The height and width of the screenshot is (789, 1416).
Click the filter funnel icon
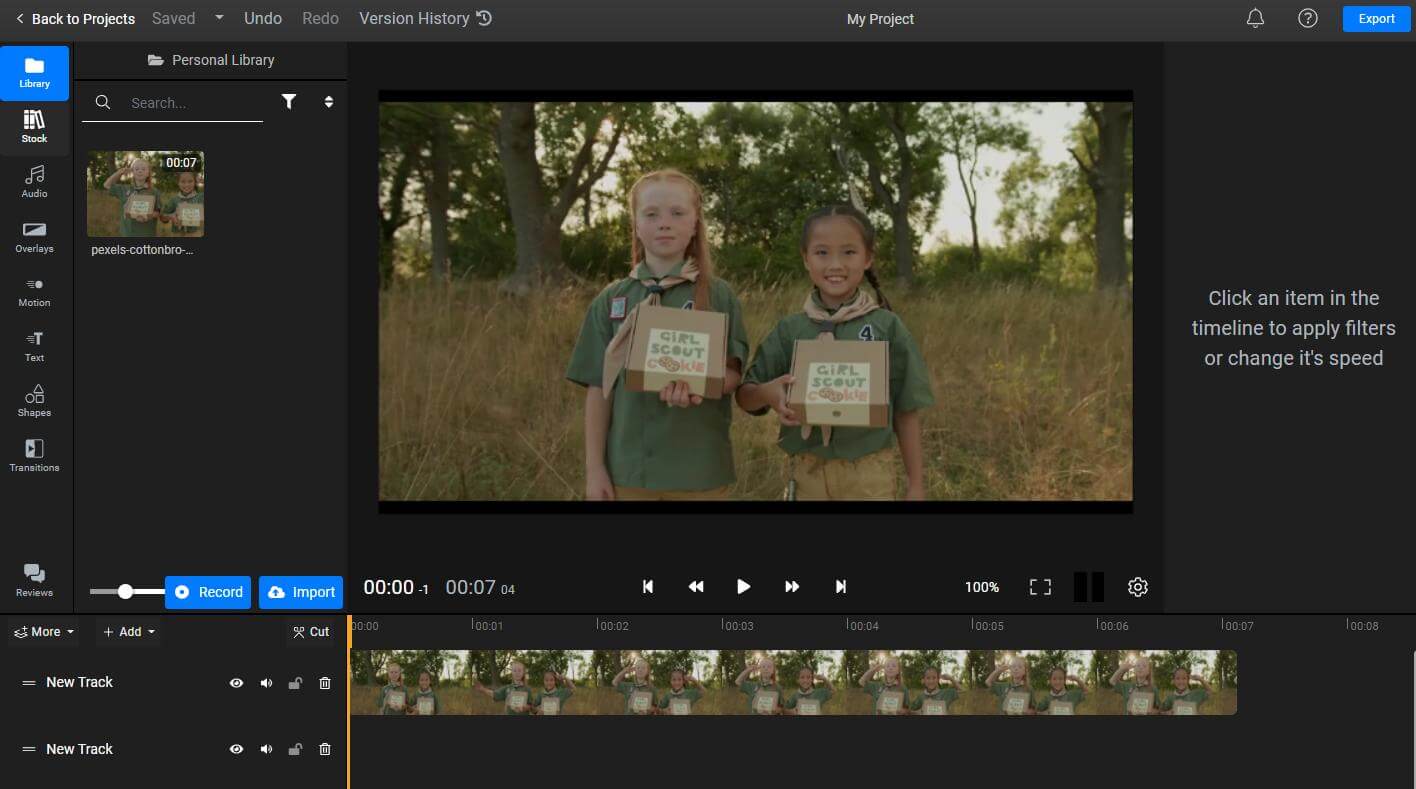click(x=289, y=101)
